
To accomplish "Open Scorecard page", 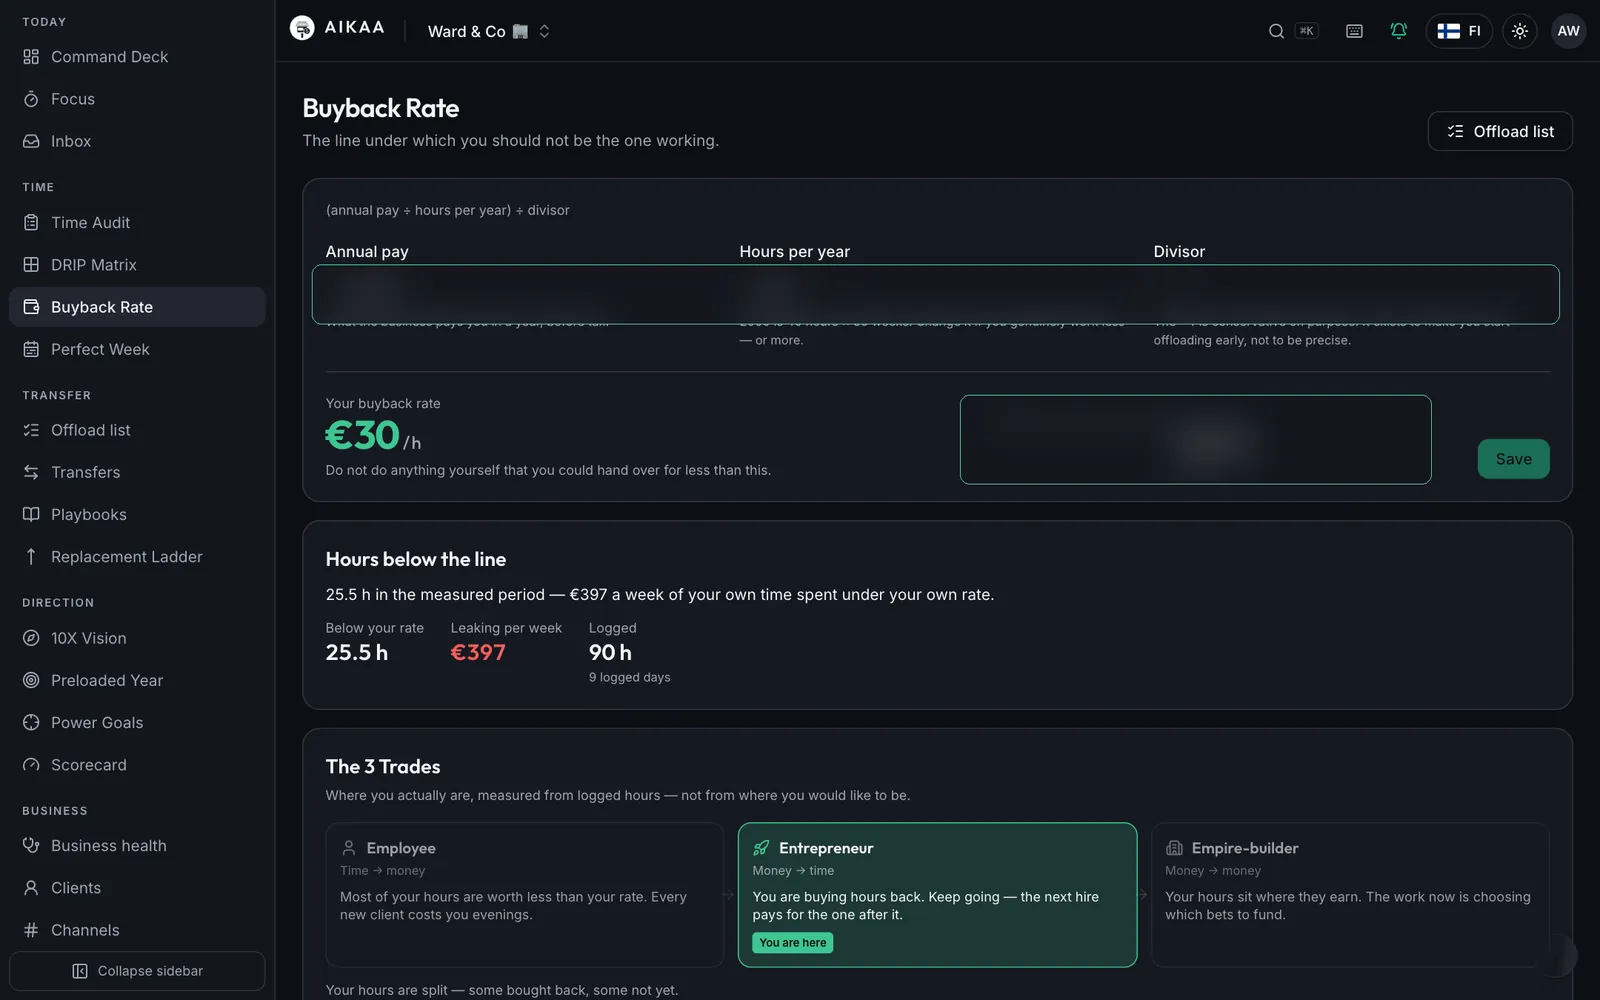I will click(137, 764).
